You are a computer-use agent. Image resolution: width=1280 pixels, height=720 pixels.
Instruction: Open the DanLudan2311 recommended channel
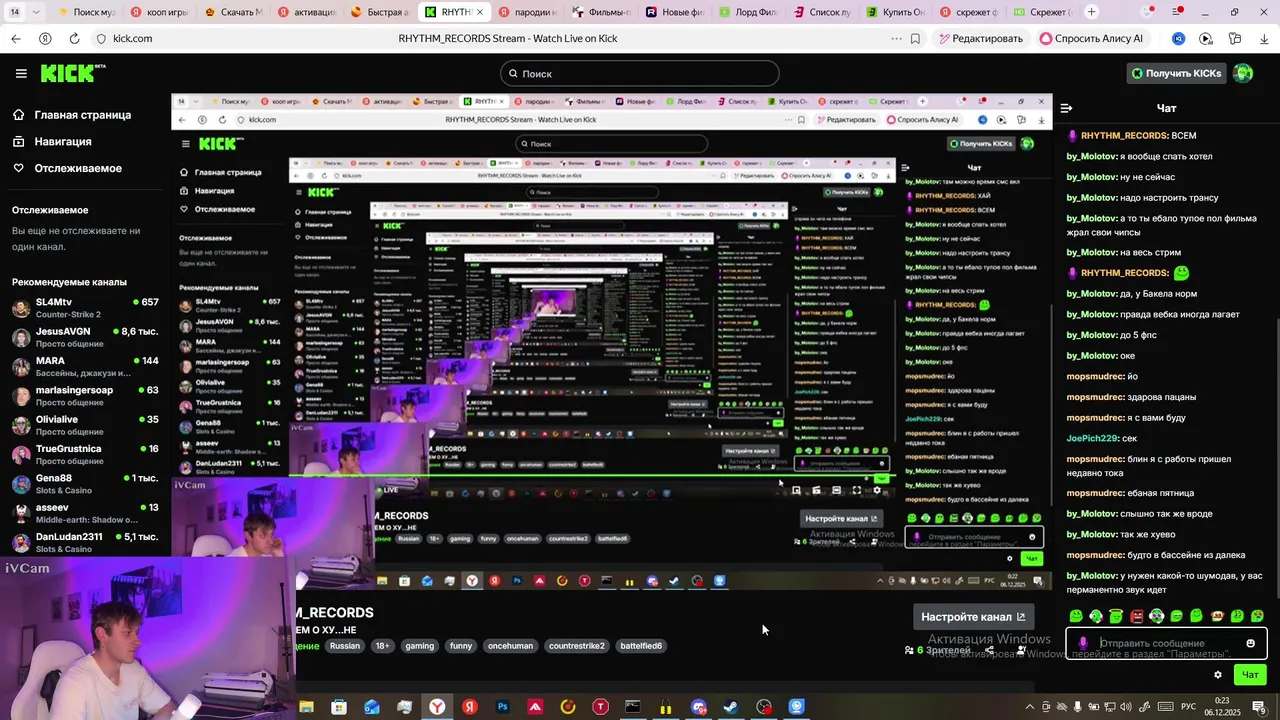coord(85,542)
